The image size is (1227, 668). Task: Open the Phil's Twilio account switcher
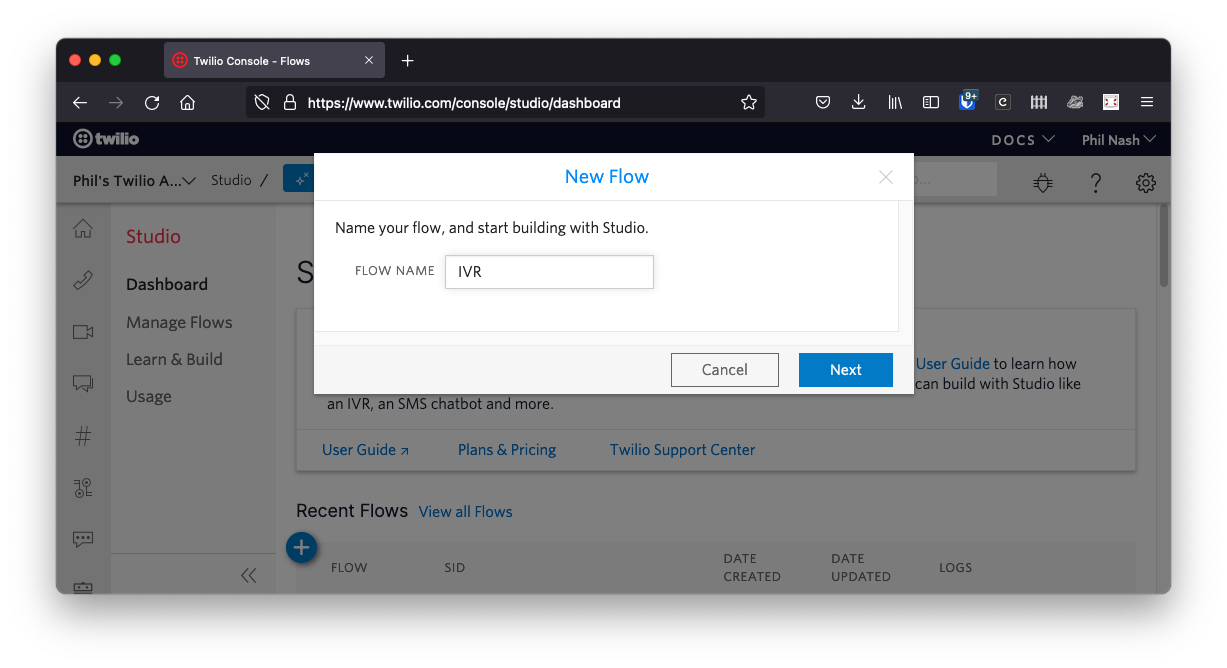(134, 181)
